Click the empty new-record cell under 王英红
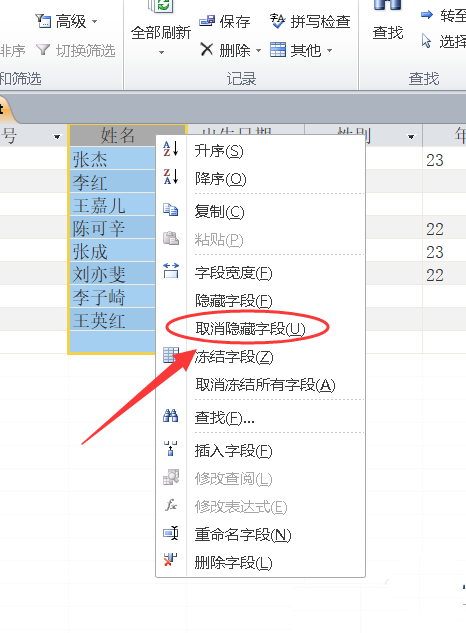The height and width of the screenshot is (633, 466). (112, 342)
